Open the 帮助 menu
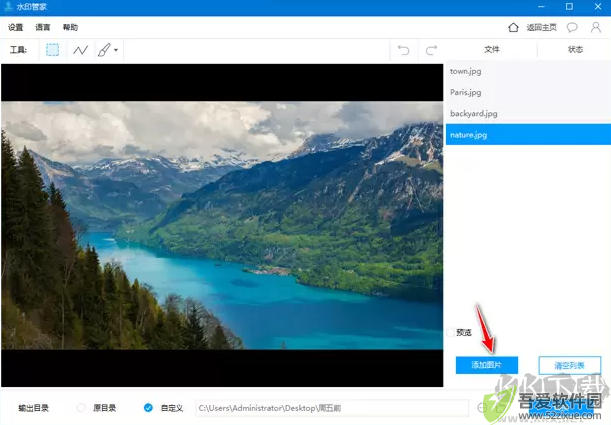Screen dimensions: 611x425 point(71,27)
